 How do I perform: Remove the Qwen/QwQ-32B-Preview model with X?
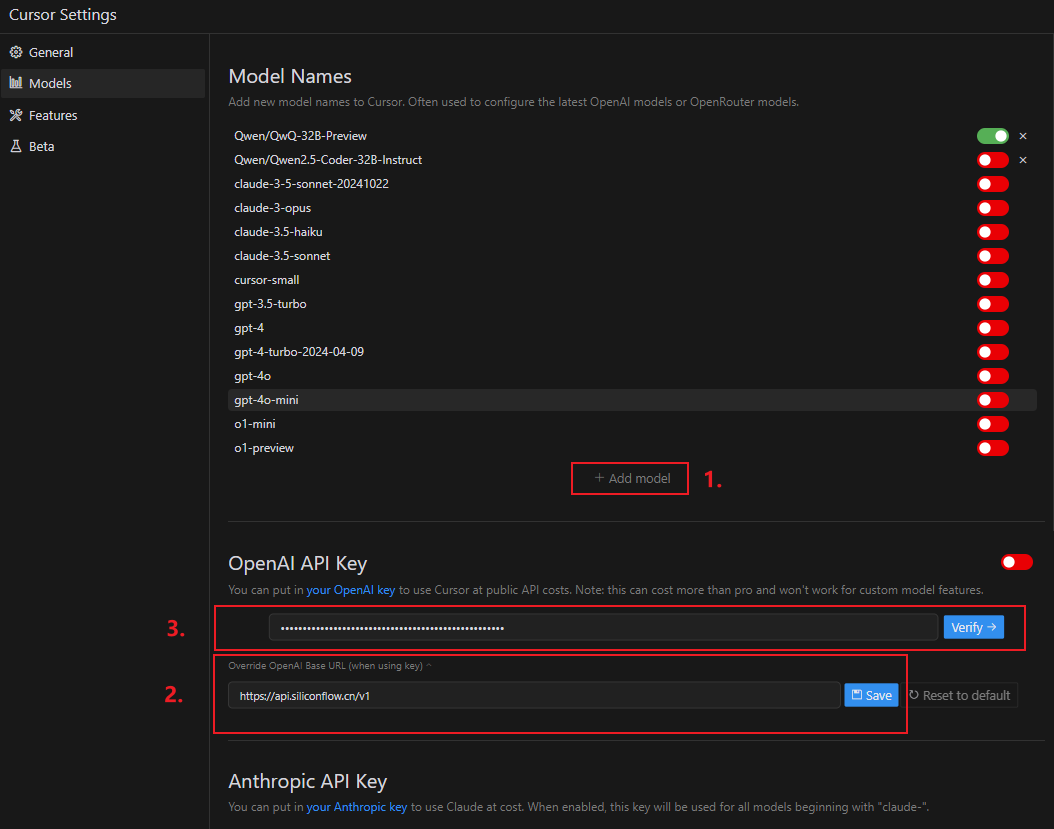pos(1022,136)
